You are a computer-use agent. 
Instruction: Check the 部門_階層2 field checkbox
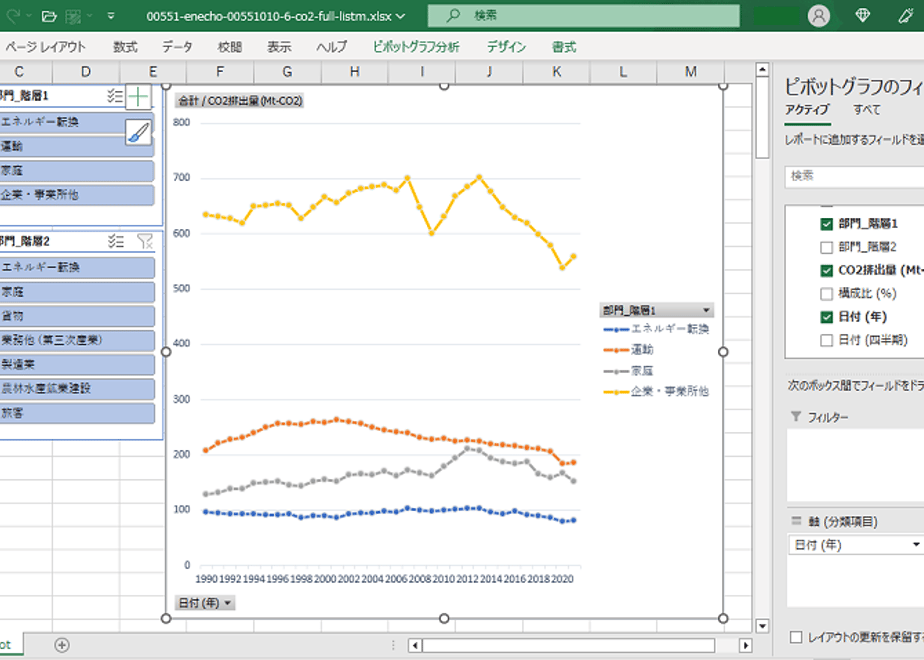click(x=826, y=247)
